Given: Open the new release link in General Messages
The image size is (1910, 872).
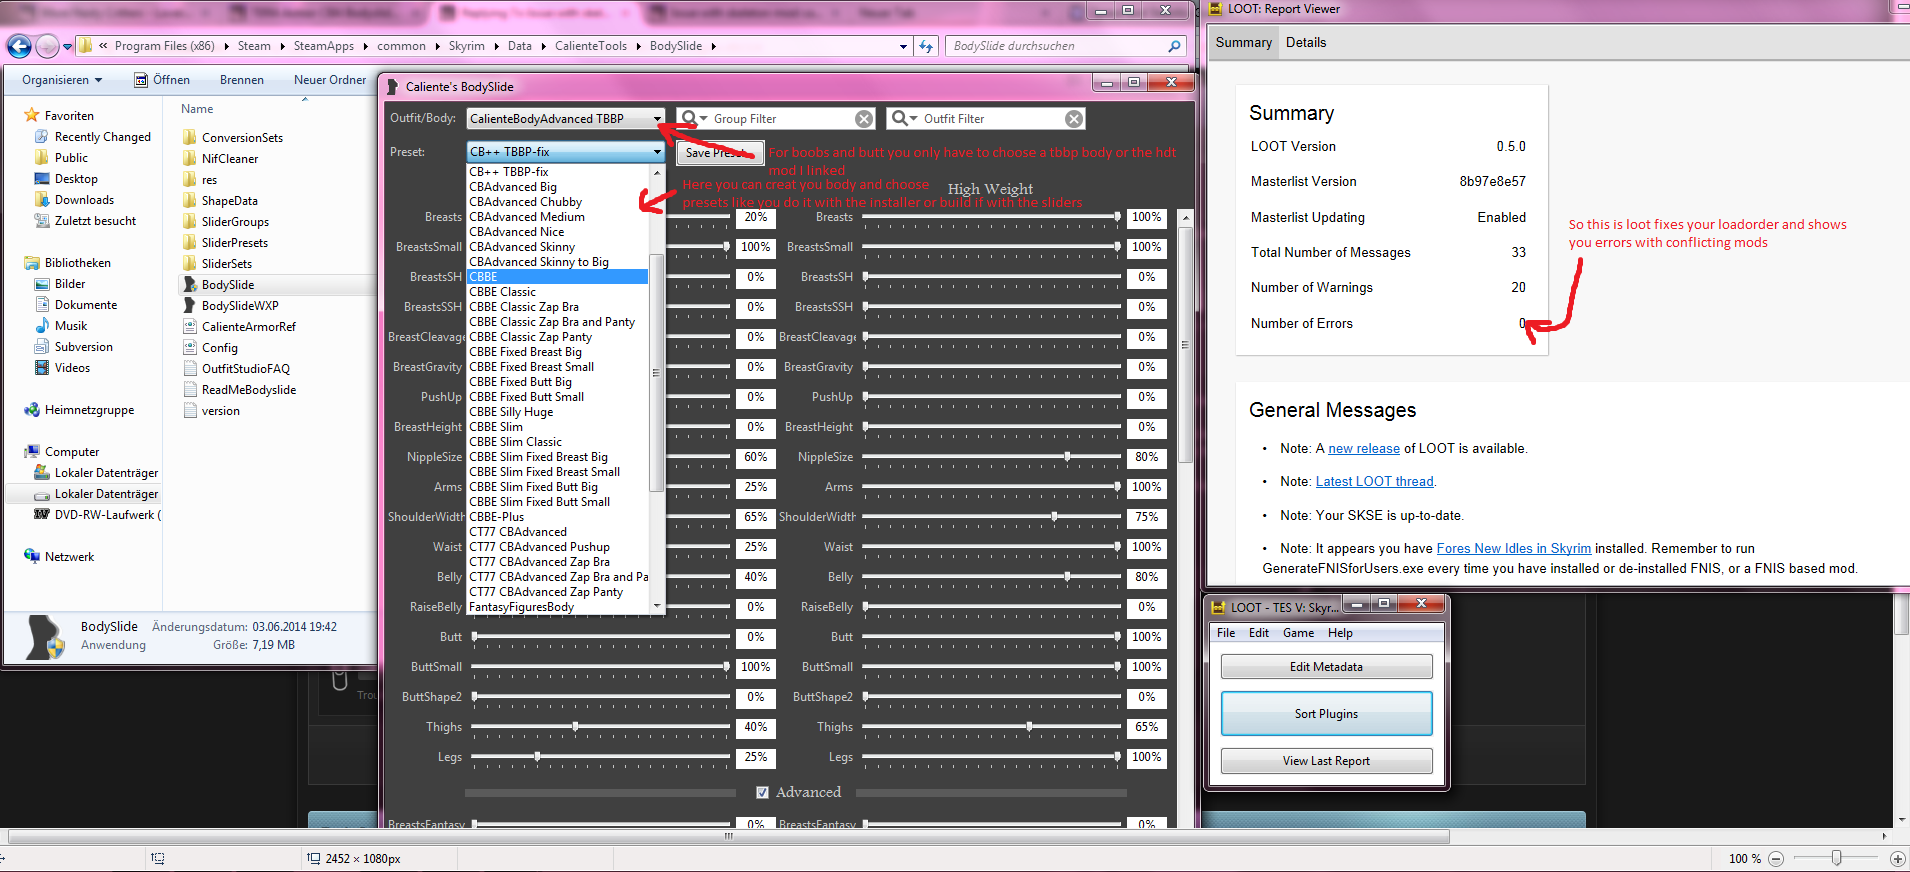Looking at the screenshot, I should click(x=1364, y=448).
